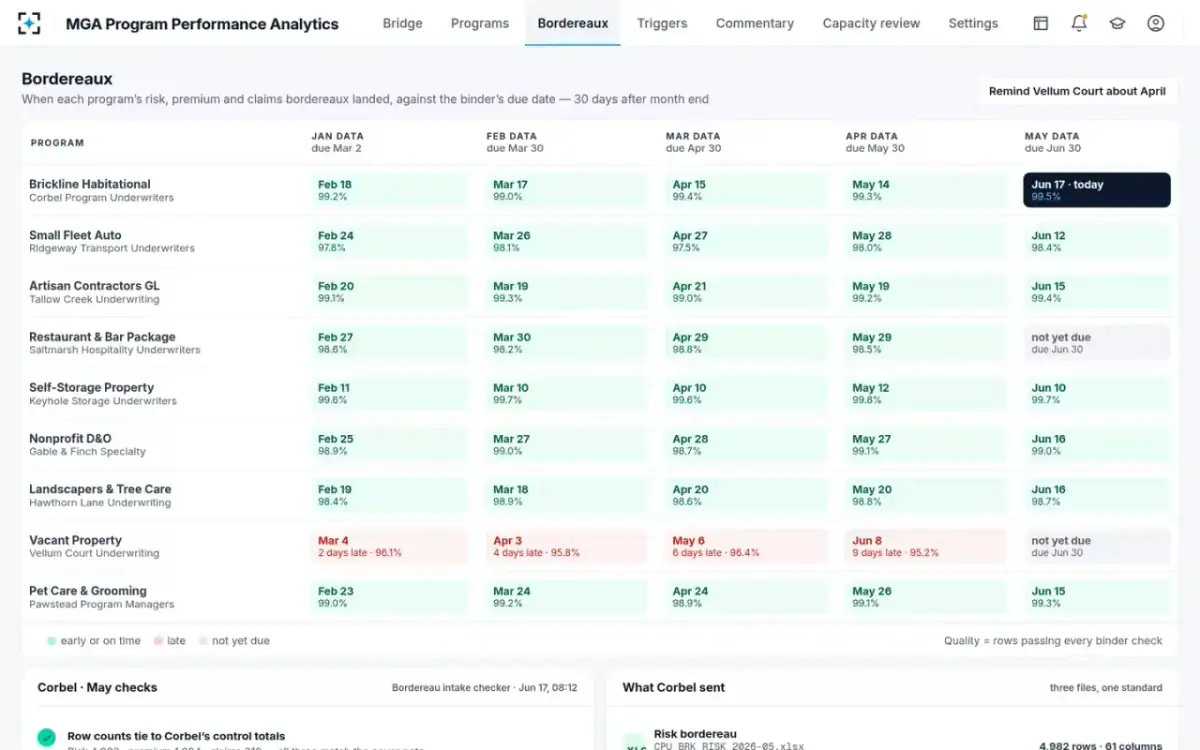Select Restaurant & Bar Package program name

(x=102, y=337)
